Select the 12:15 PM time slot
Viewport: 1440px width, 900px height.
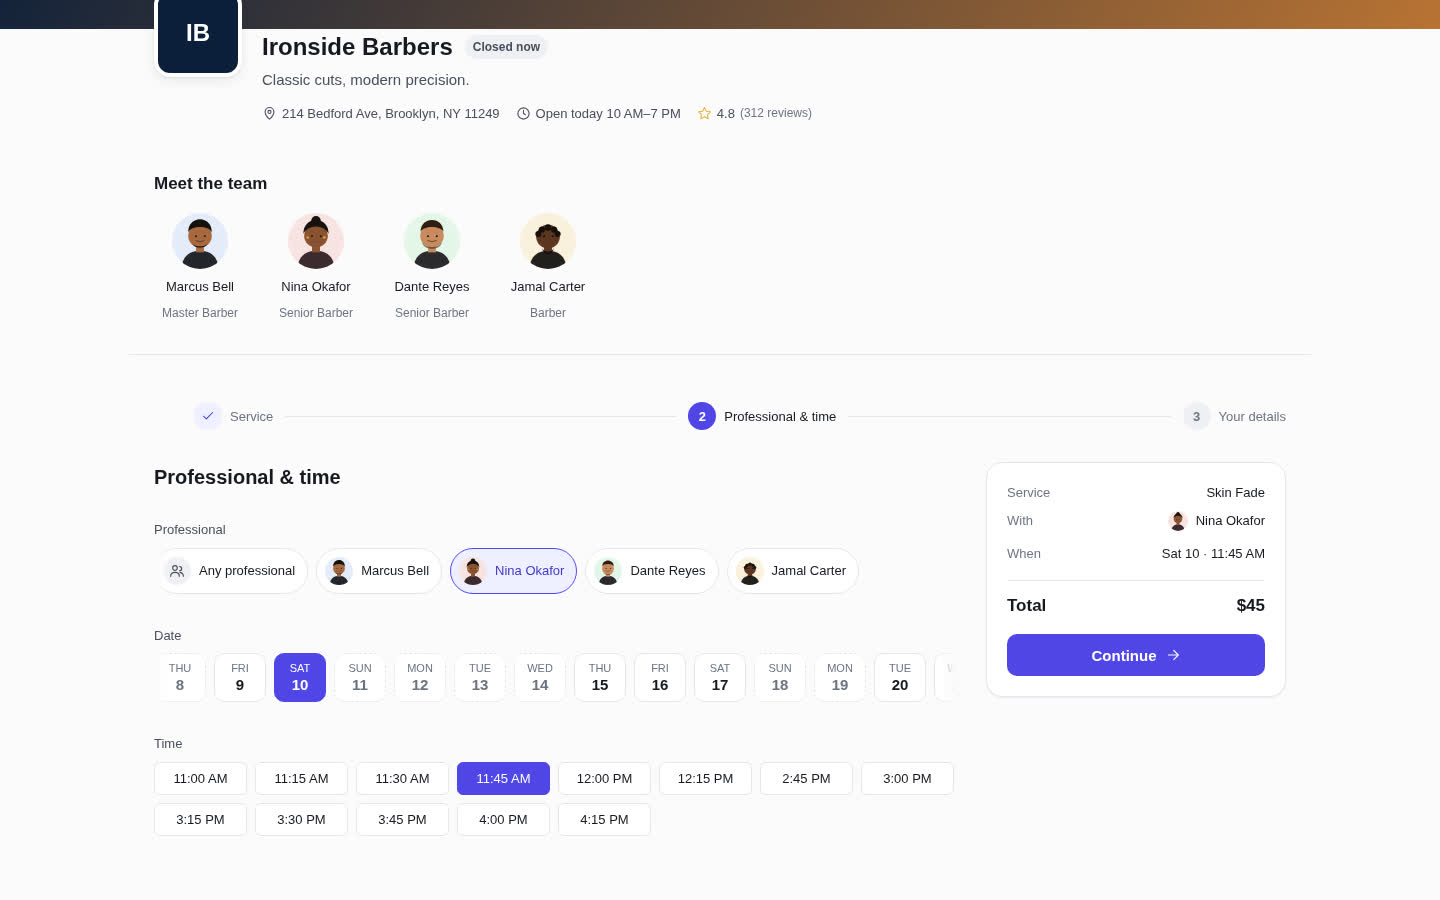[705, 778]
